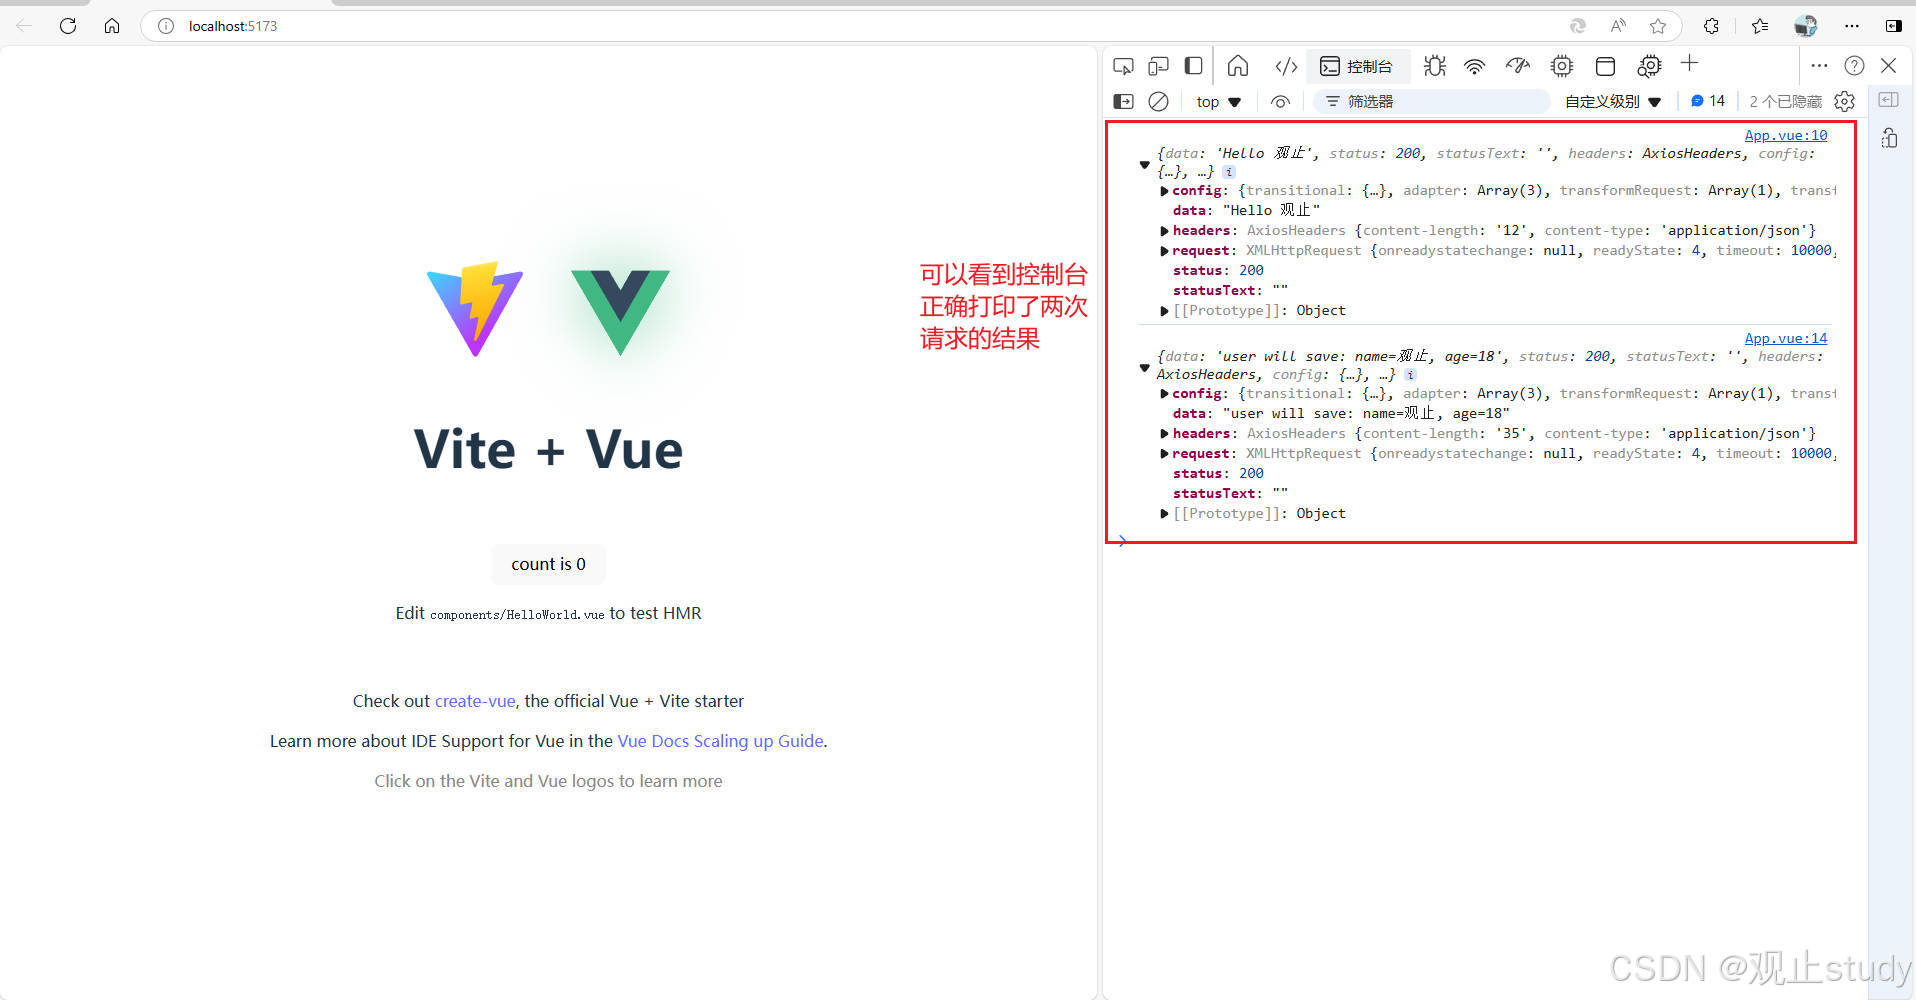Switch to the 控制台 console tab

pos(1356,66)
